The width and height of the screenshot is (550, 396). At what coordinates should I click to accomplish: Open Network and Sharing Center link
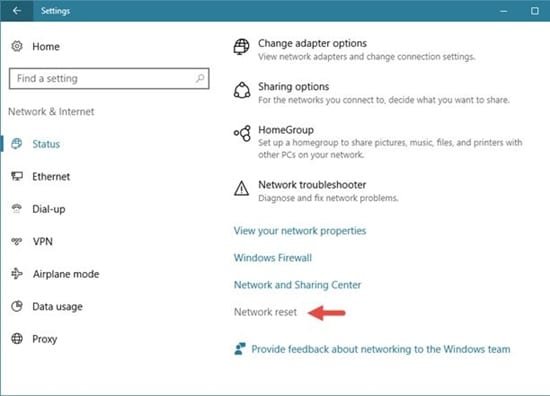[297, 285]
